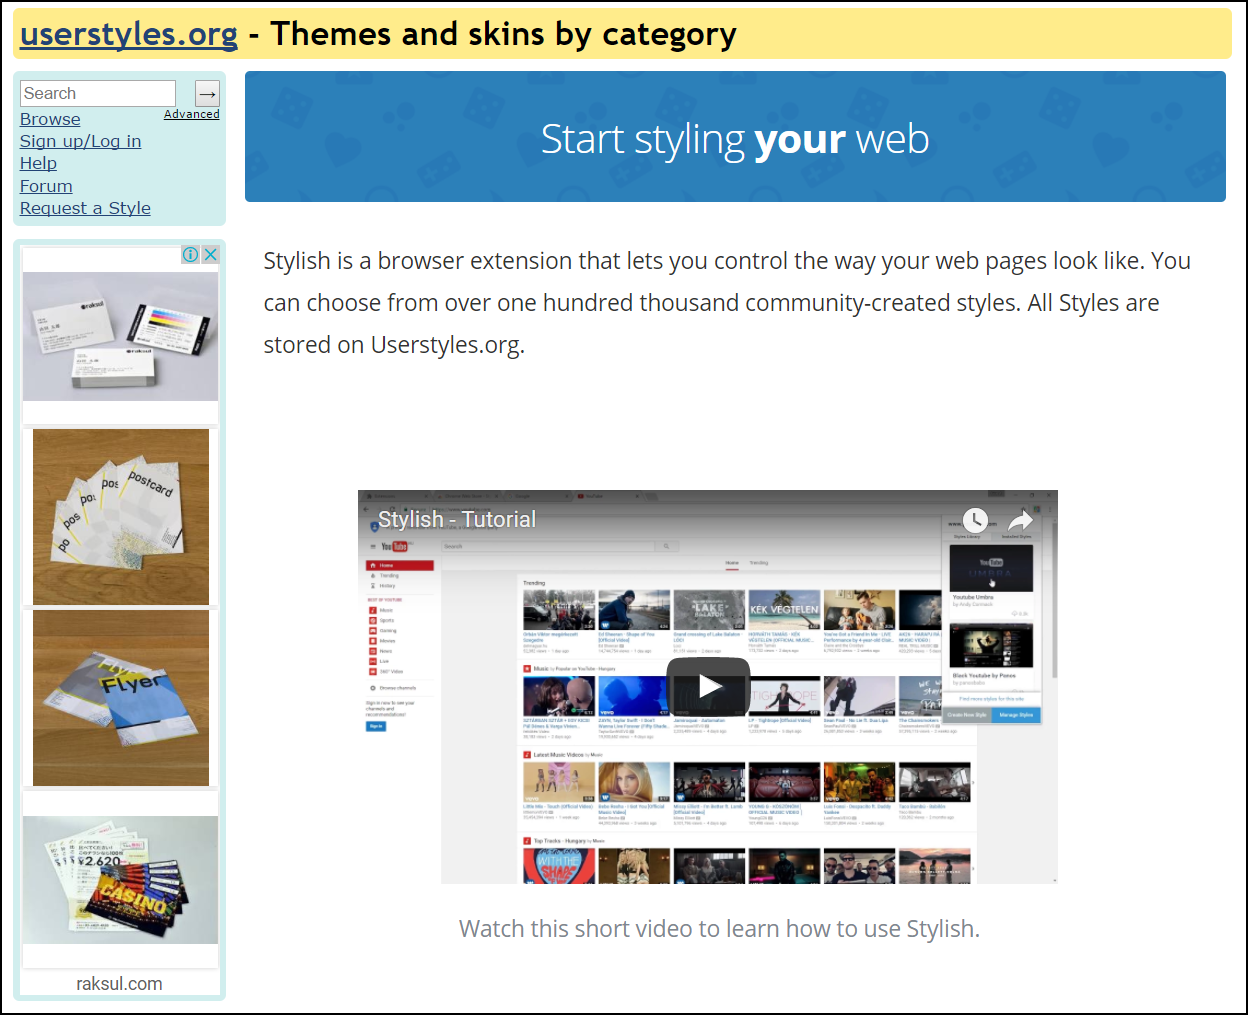Open the Sign up/Log in link

(80, 141)
